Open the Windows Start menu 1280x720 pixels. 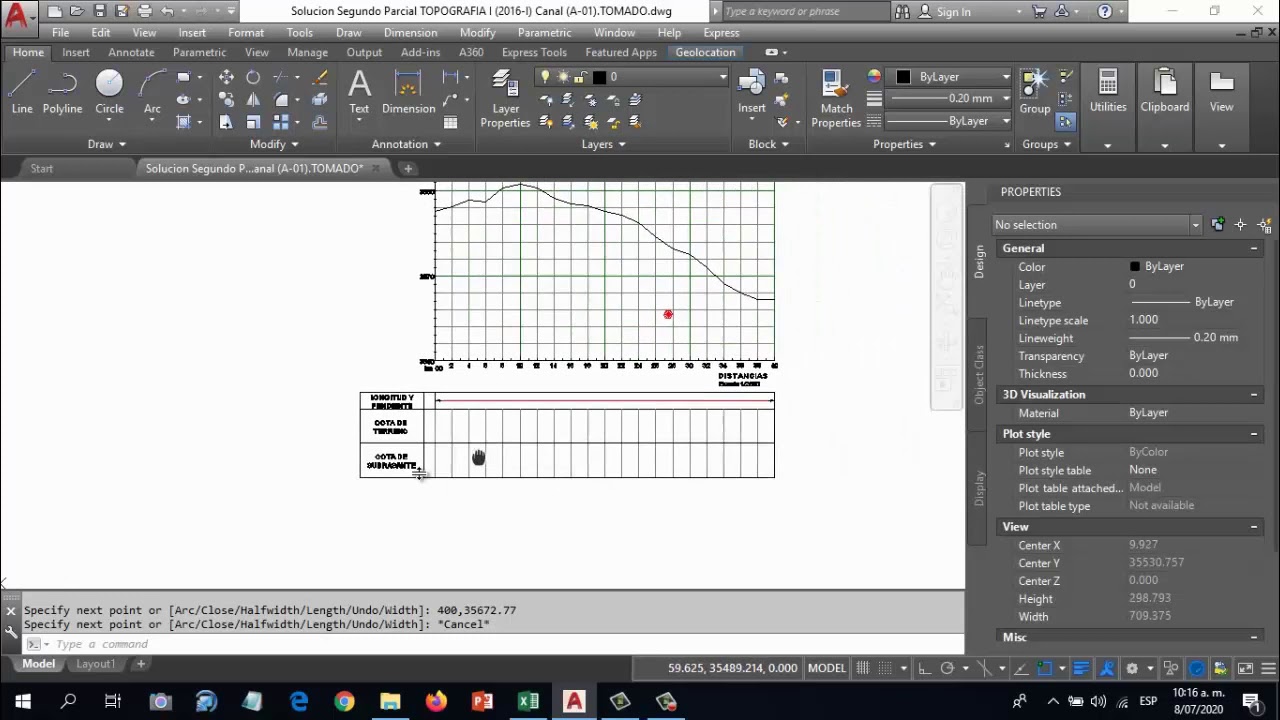point(22,702)
